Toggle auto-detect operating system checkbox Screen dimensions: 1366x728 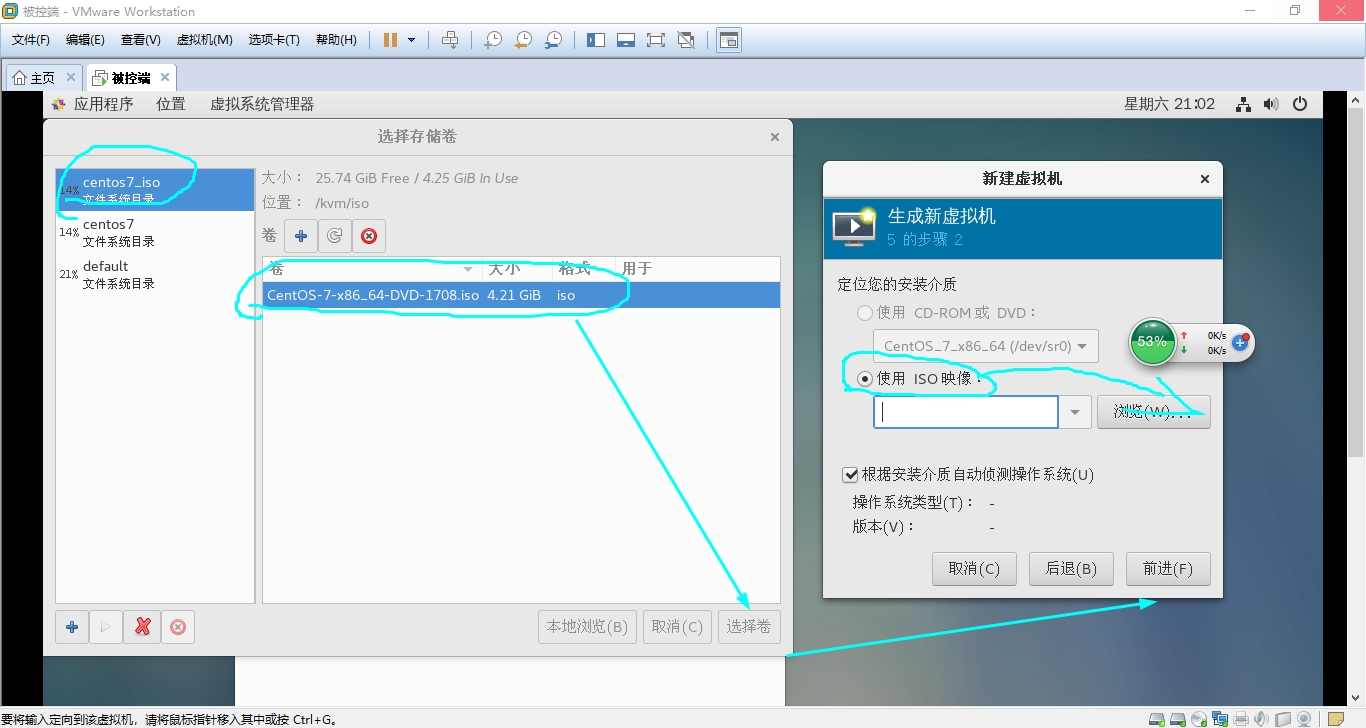(x=851, y=475)
